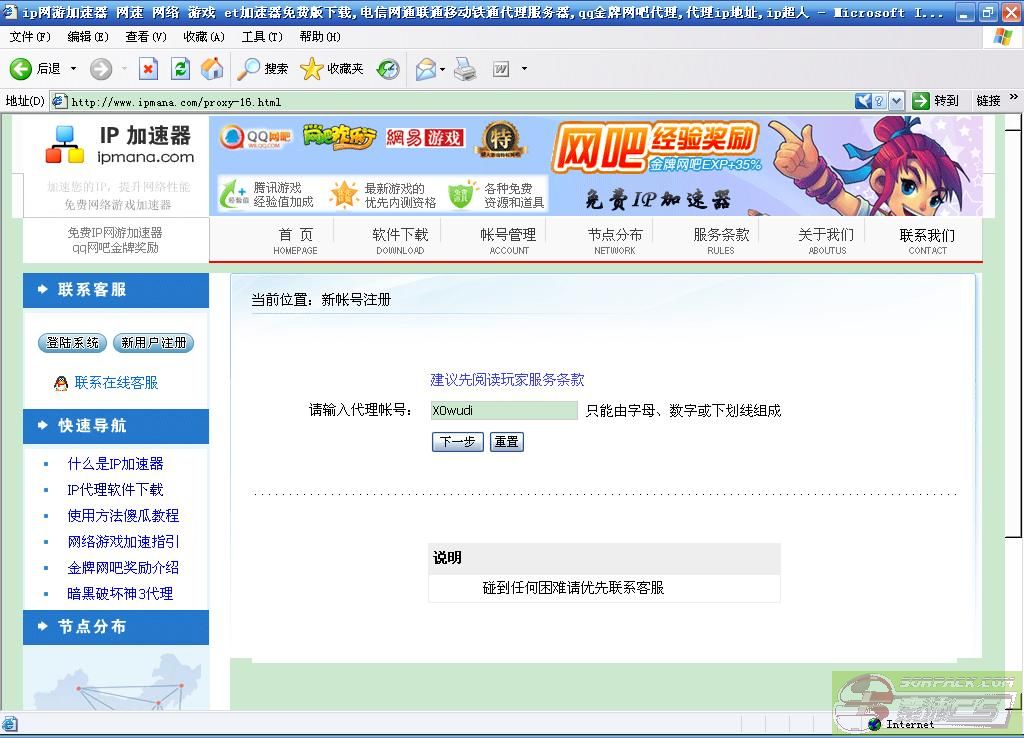Screen dimensions: 1024x738
Task: Click the 下一步 next step button
Action: (x=457, y=441)
